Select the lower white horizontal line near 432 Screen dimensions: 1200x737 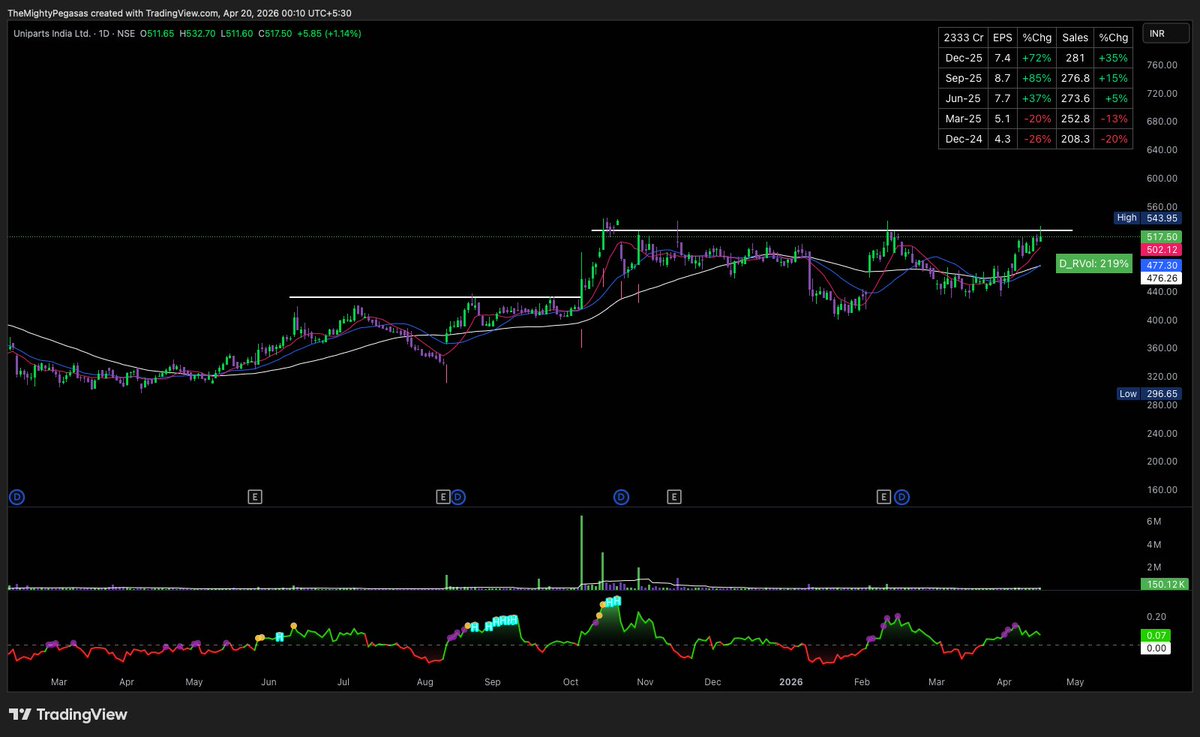pos(434,297)
